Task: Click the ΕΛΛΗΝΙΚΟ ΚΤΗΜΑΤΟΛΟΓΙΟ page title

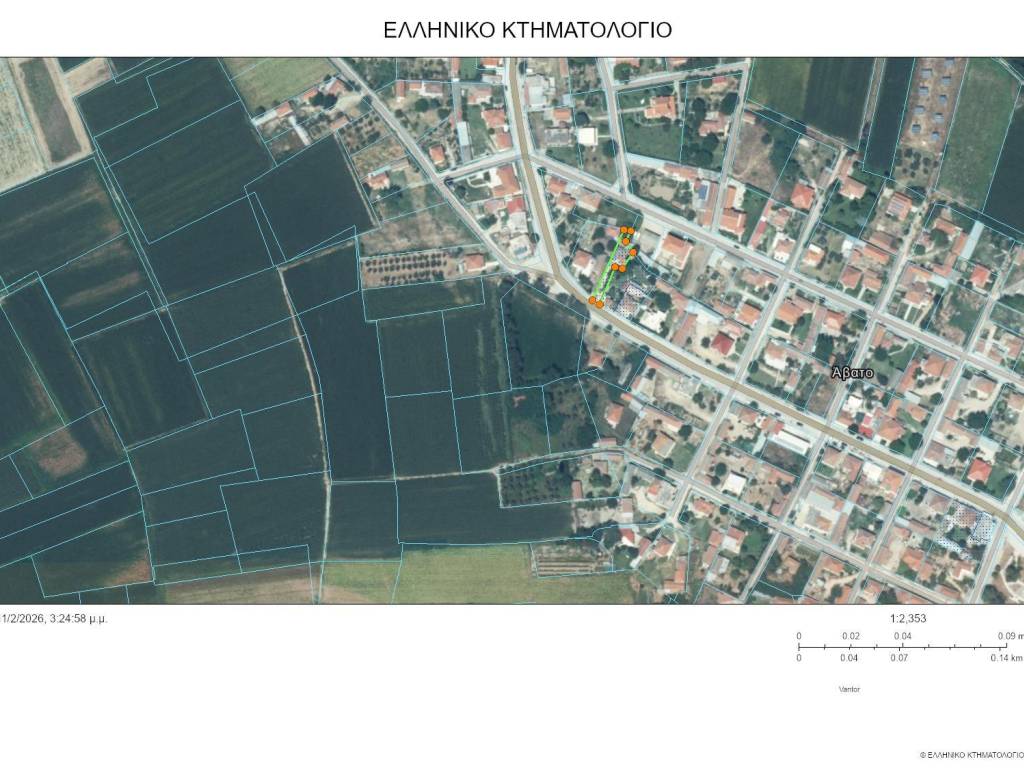Action: coord(527,30)
